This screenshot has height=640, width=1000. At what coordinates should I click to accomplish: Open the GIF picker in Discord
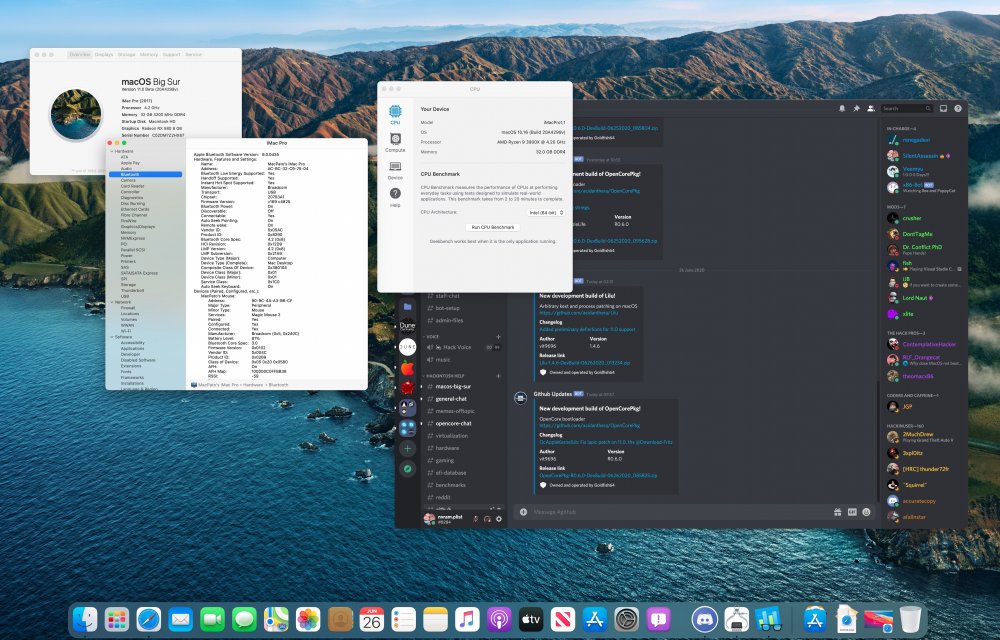tap(852, 512)
